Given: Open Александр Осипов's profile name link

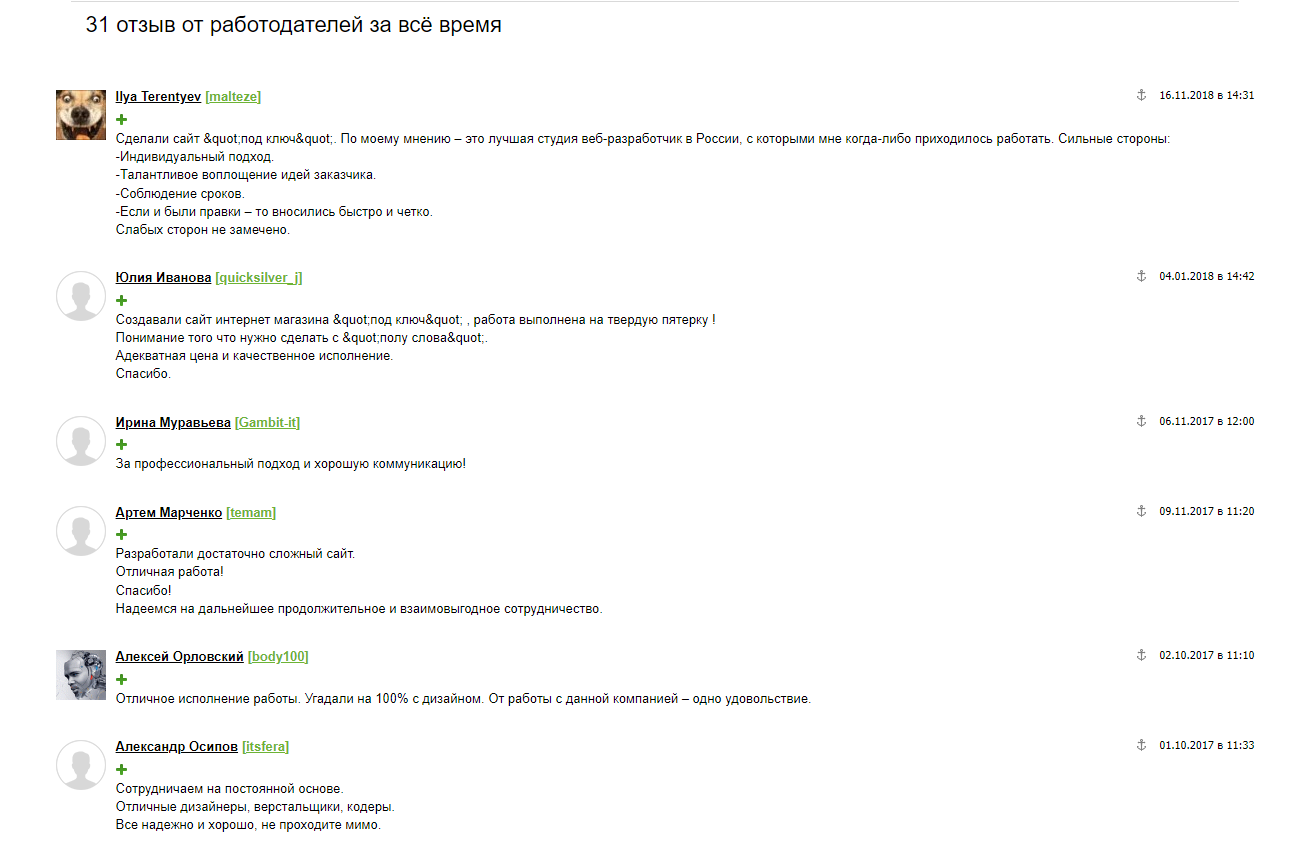Looking at the screenshot, I should point(177,747).
